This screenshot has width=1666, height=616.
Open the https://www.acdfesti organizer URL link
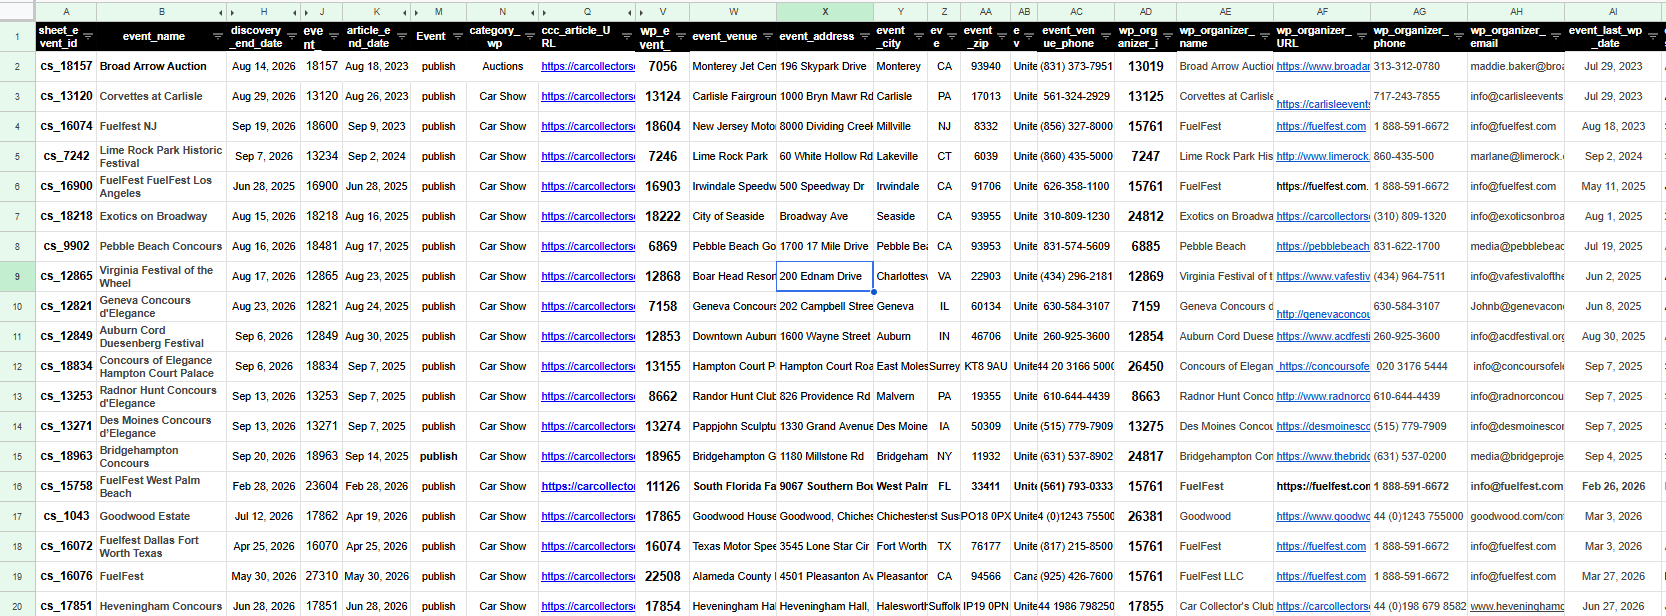click(x=1322, y=336)
